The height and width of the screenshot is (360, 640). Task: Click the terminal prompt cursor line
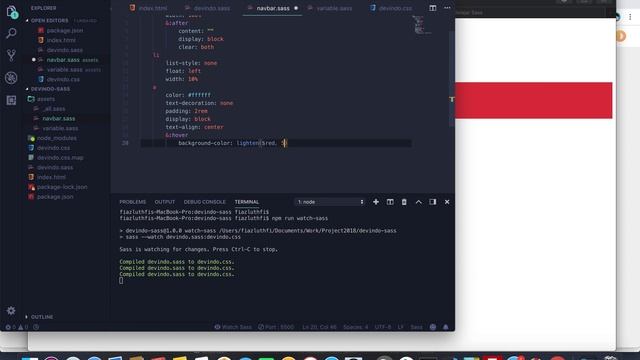pyautogui.click(x=121, y=281)
